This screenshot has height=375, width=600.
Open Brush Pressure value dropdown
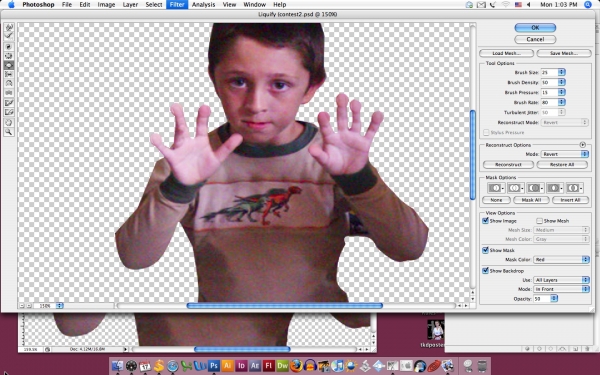[x=561, y=92]
